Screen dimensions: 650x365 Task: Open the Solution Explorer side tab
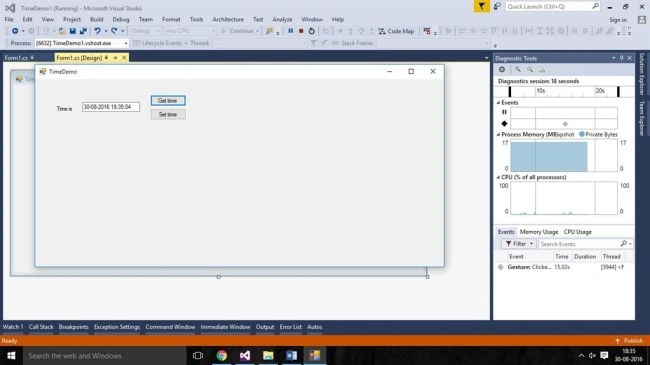click(x=642, y=74)
